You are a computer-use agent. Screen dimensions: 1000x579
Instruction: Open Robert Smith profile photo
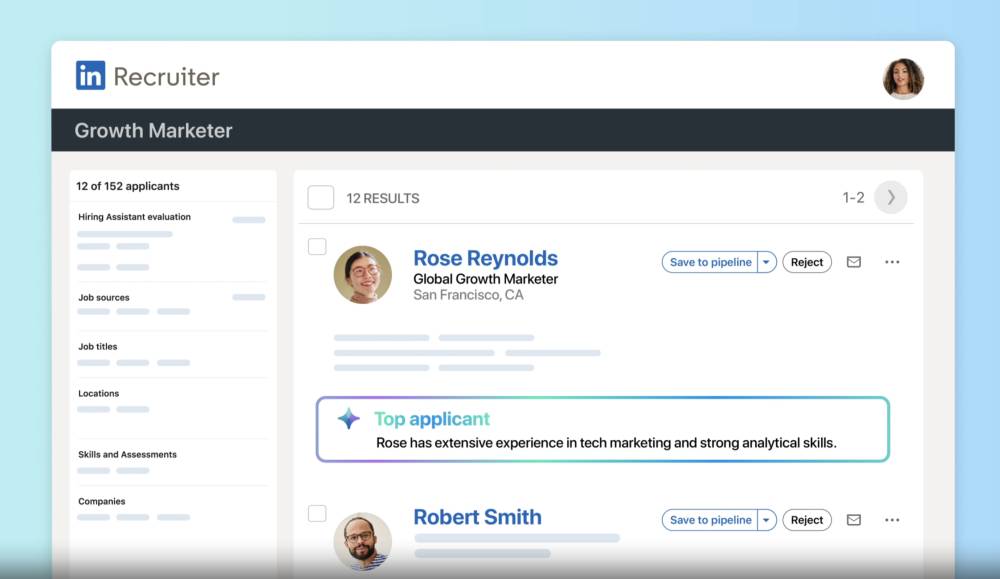pyautogui.click(x=363, y=541)
